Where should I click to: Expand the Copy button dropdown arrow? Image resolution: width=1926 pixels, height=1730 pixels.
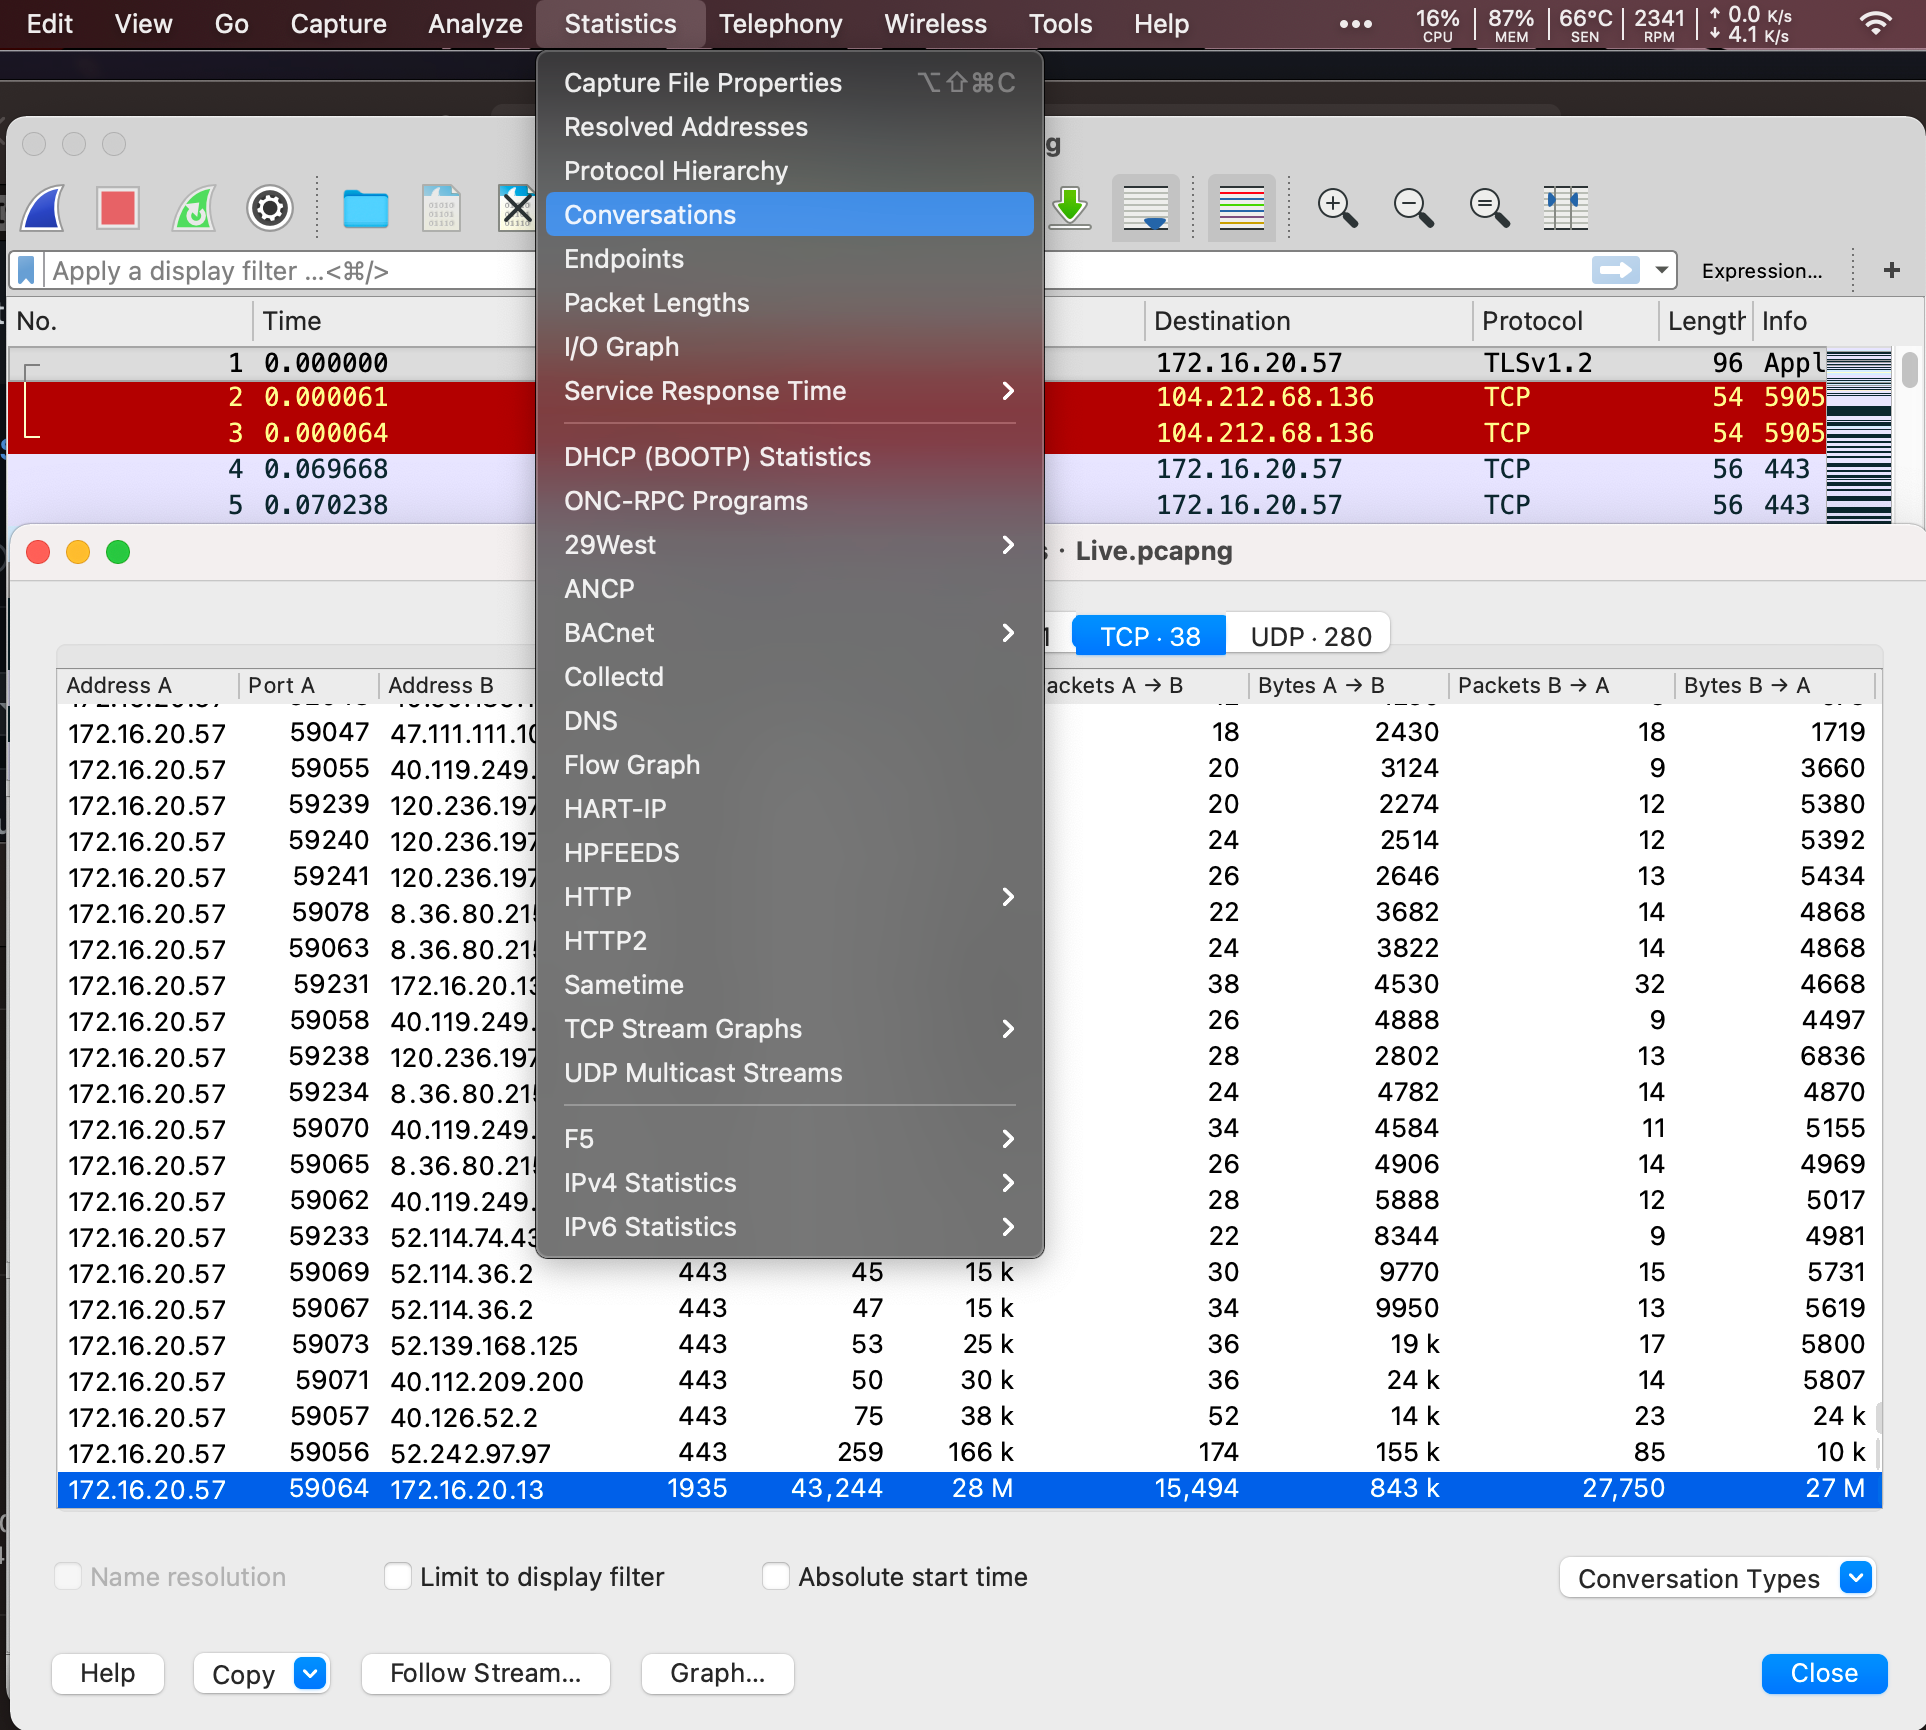coord(310,1673)
